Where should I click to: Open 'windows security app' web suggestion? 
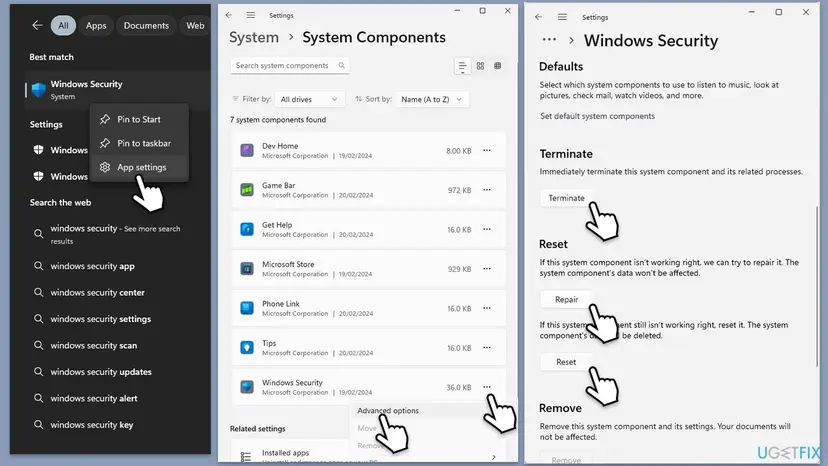pyautogui.click(x=92, y=266)
